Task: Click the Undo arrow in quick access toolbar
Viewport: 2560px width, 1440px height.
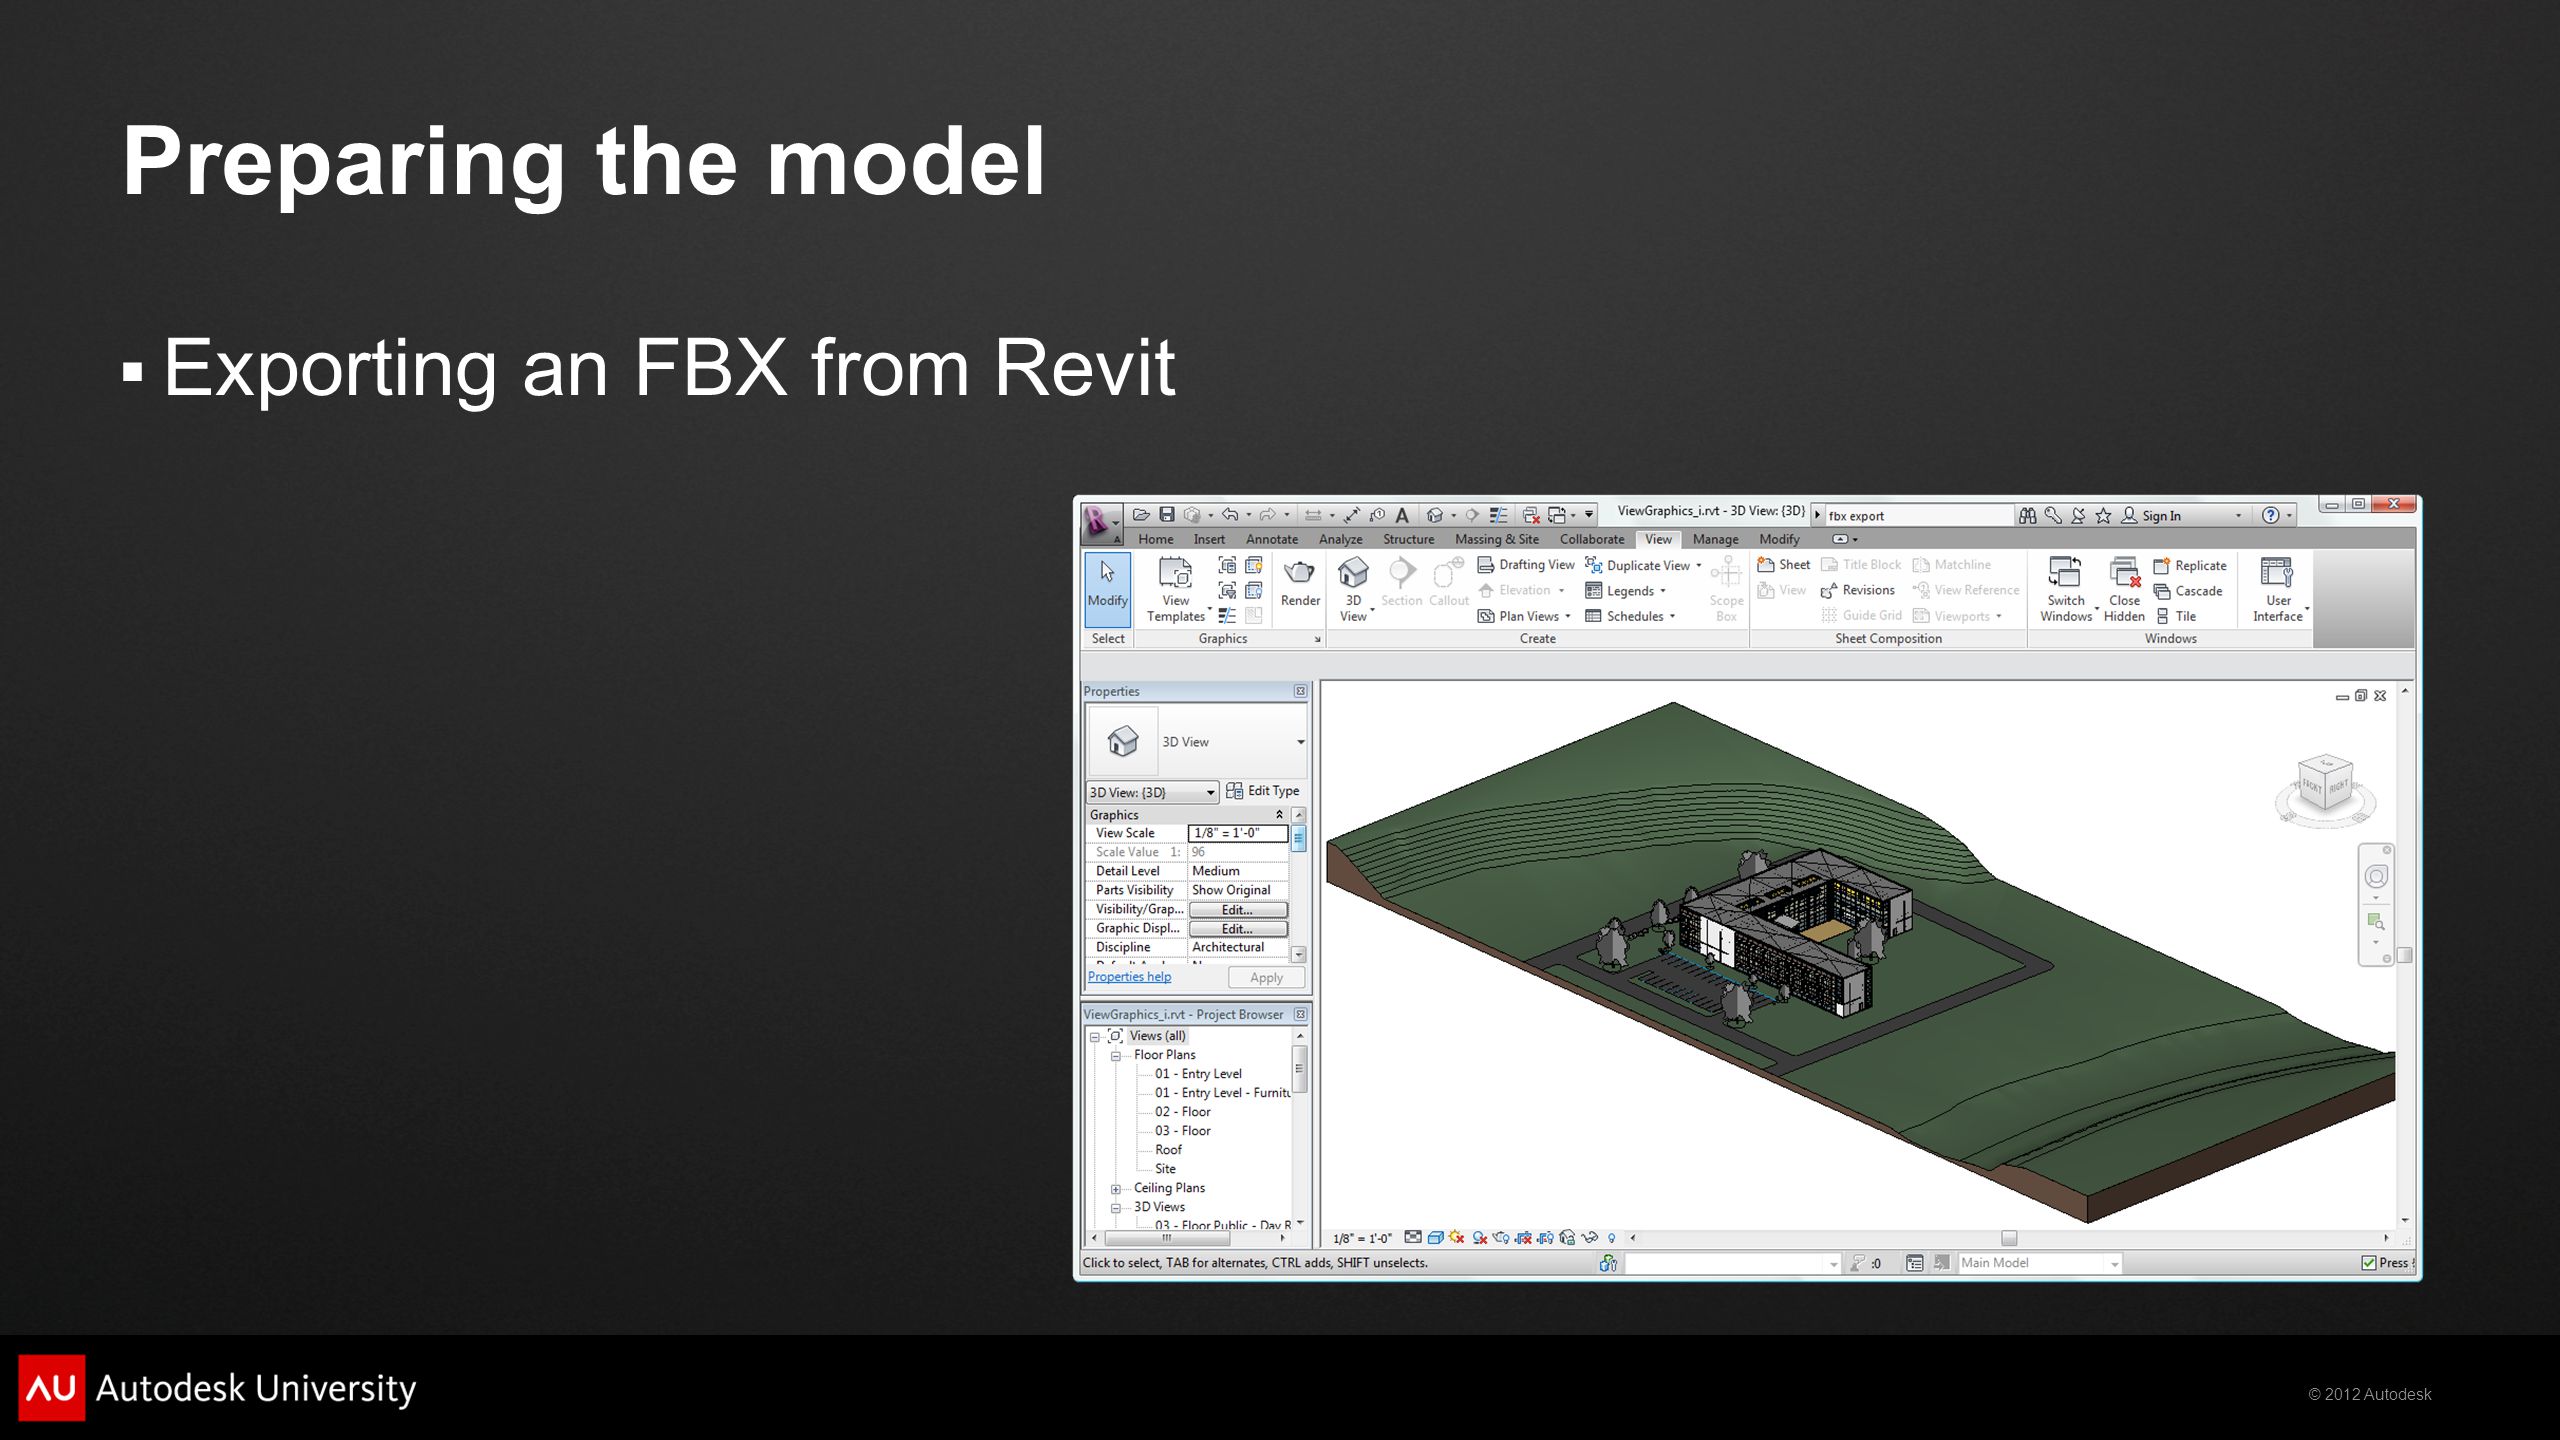Action: tap(1230, 515)
